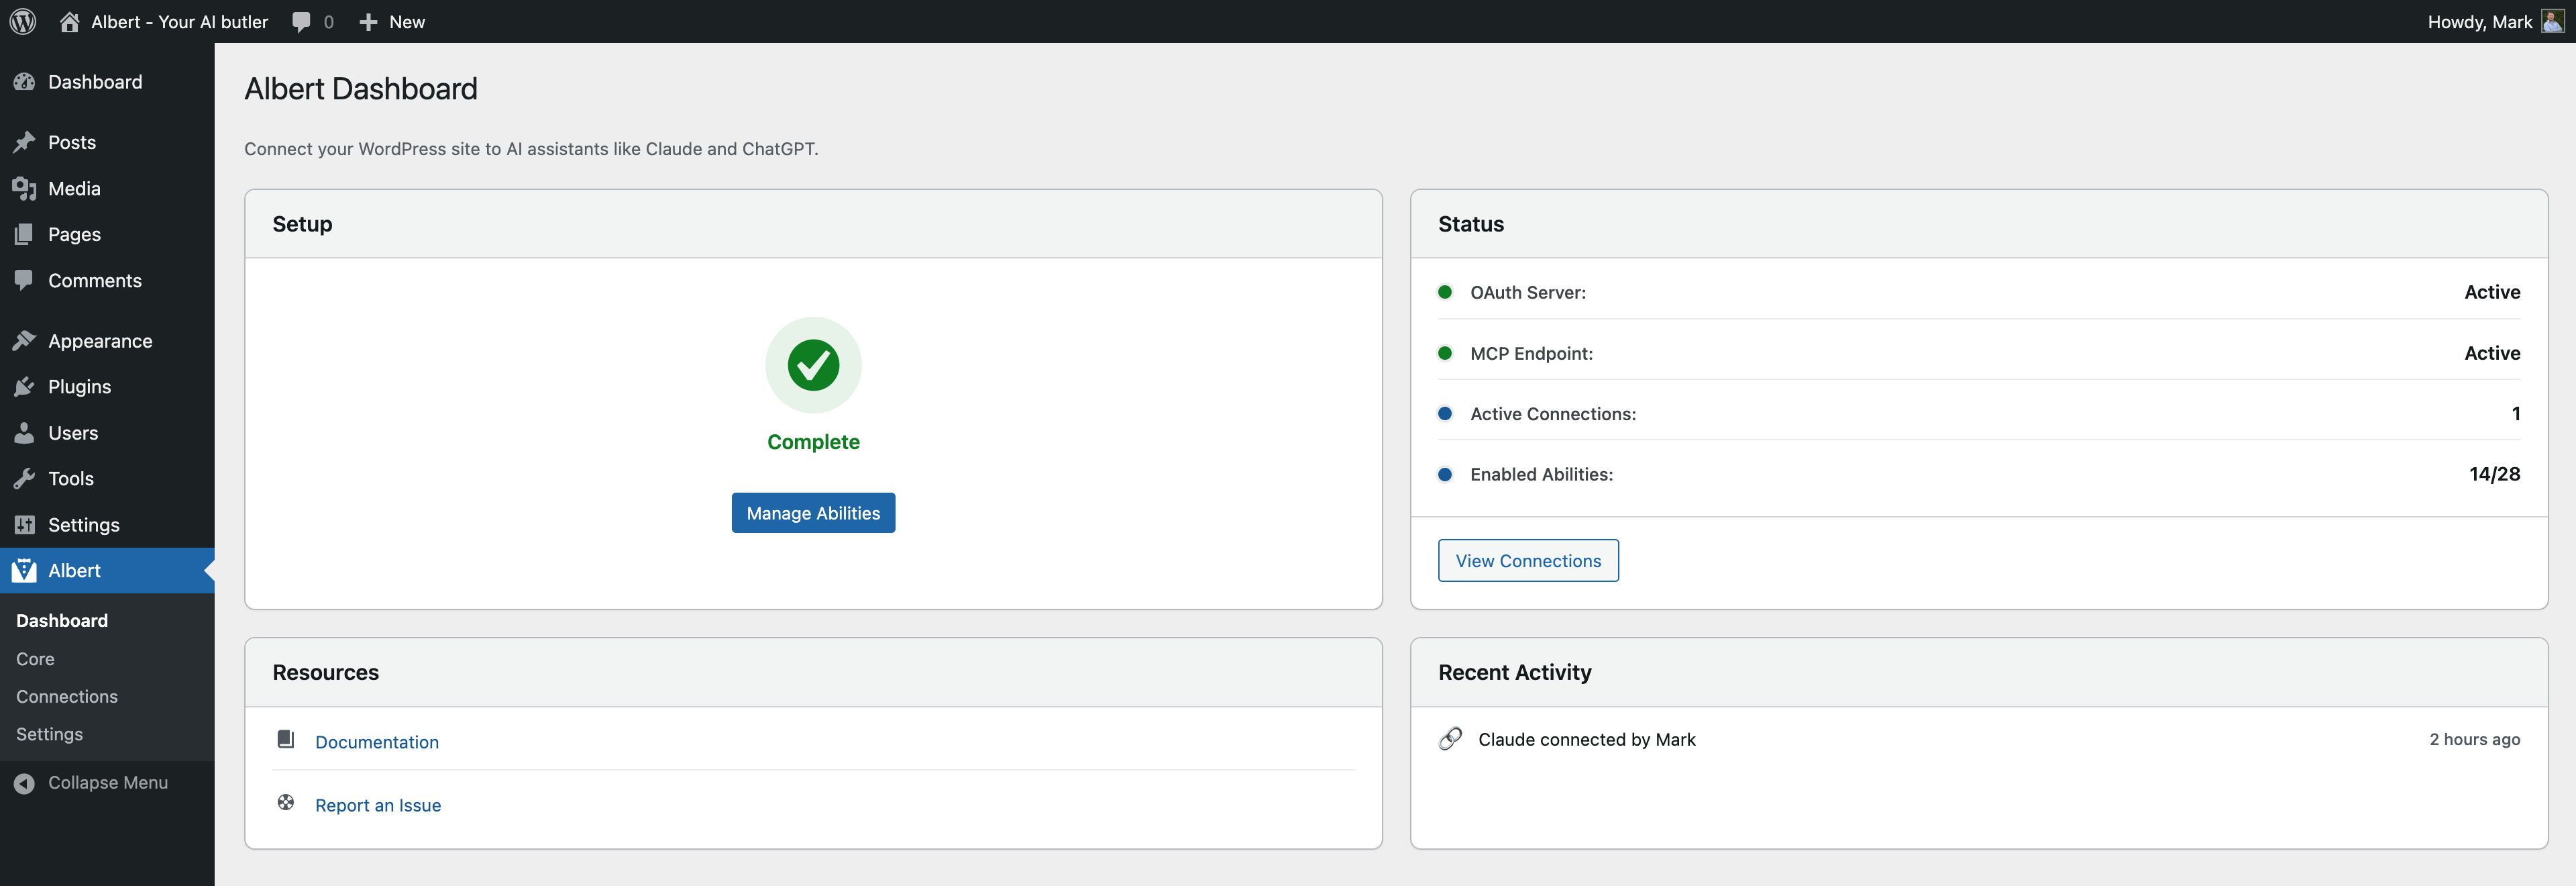Click the Manage Abilities button
2576x886 pixels.
pos(813,512)
